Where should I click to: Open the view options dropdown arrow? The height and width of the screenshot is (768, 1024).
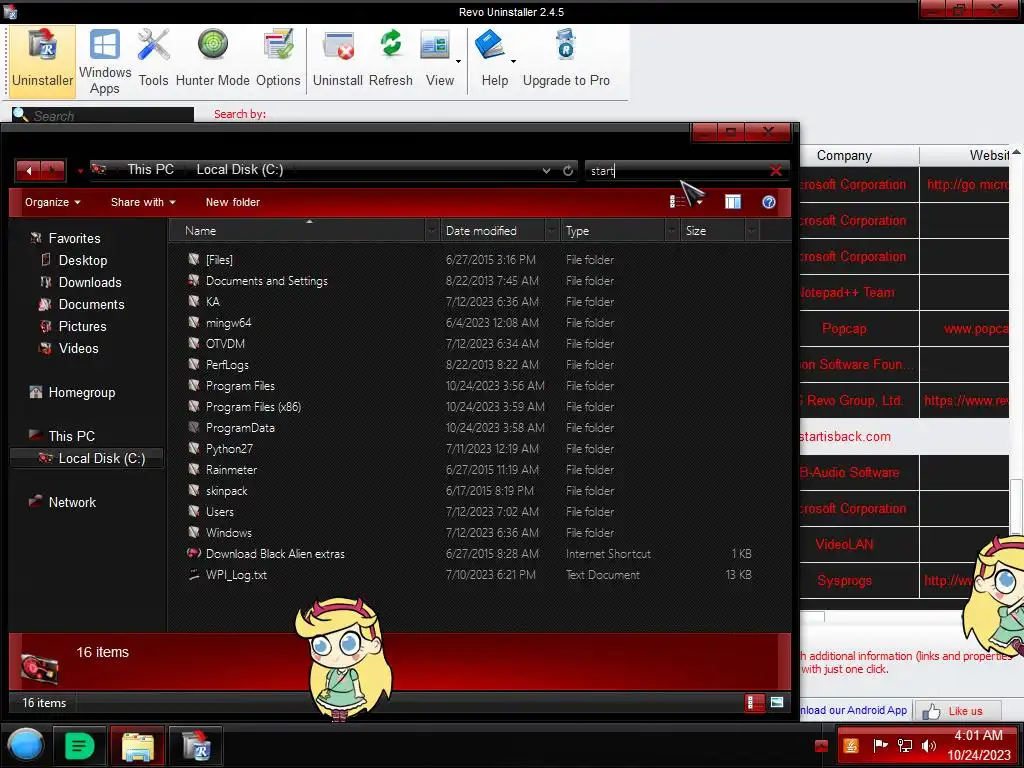tap(699, 202)
